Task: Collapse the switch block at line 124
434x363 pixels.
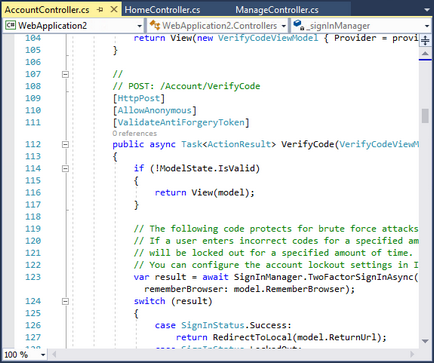Action: point(65,301)
